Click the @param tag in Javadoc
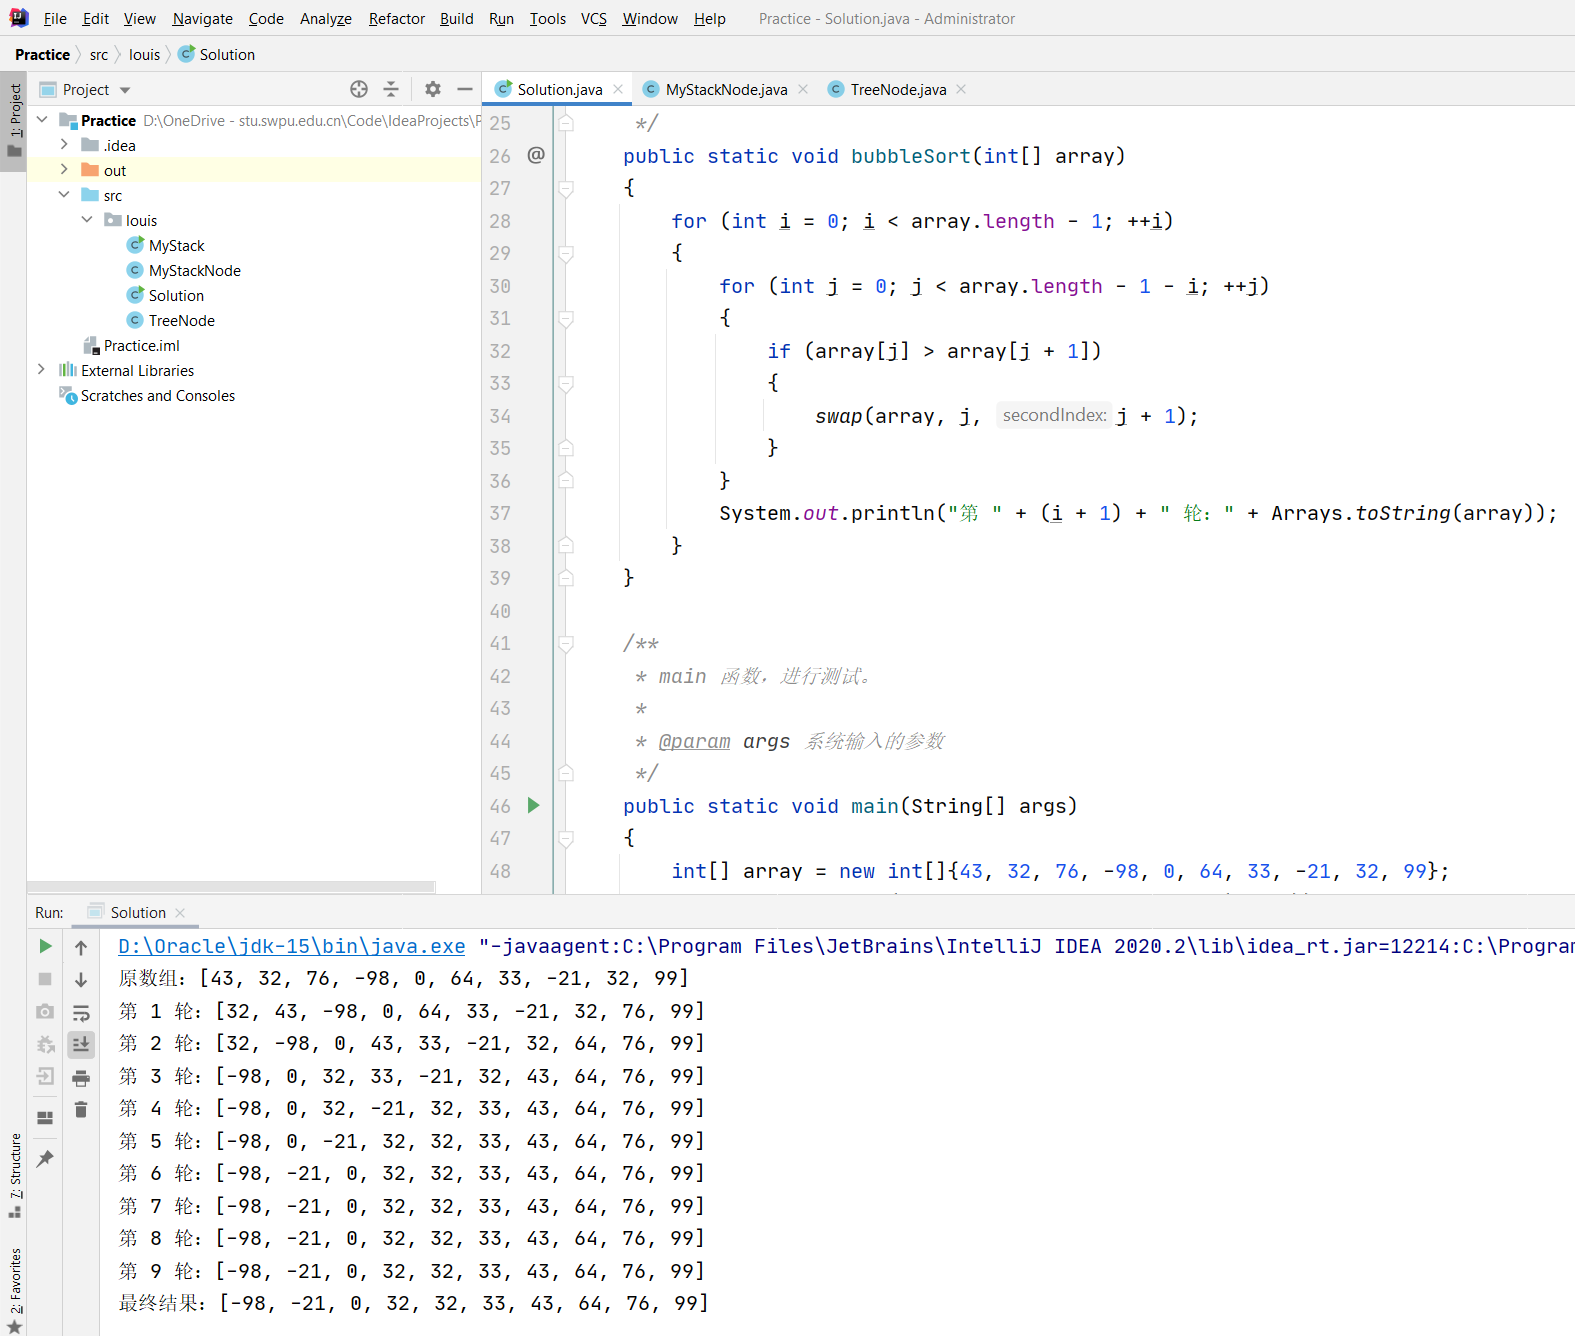The image size is (1575, 1336). click(x=694, y=741)
